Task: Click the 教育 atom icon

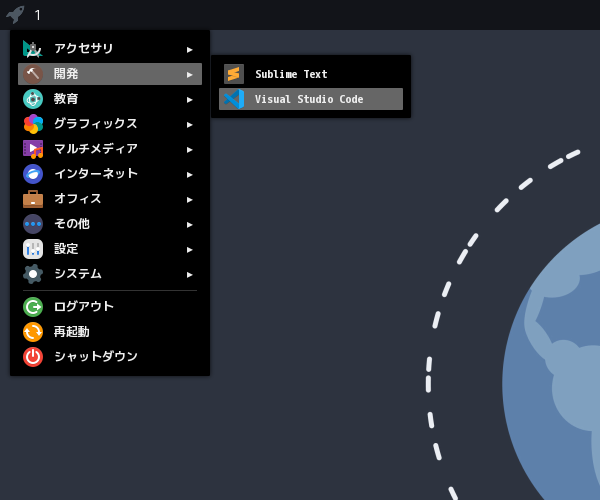Action: click(33, 99)
